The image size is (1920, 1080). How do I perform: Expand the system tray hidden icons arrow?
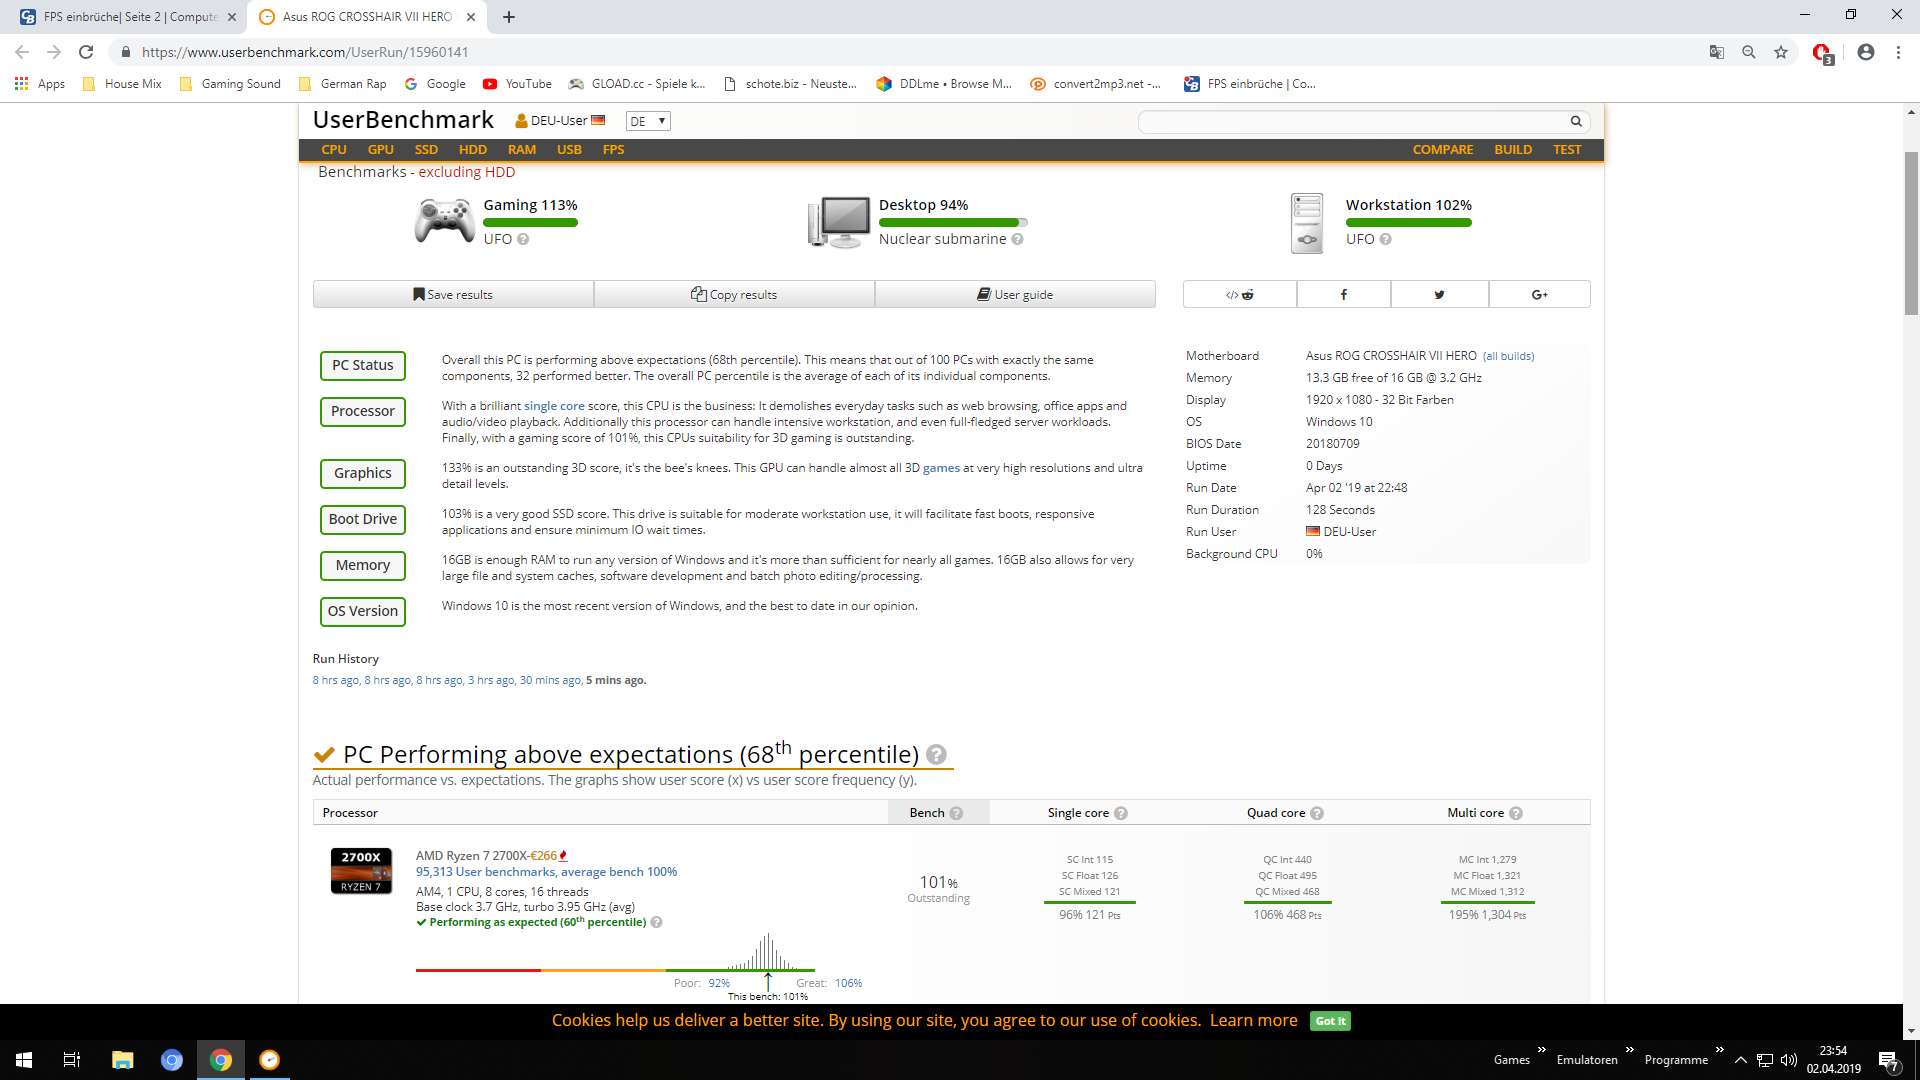1741,1060
